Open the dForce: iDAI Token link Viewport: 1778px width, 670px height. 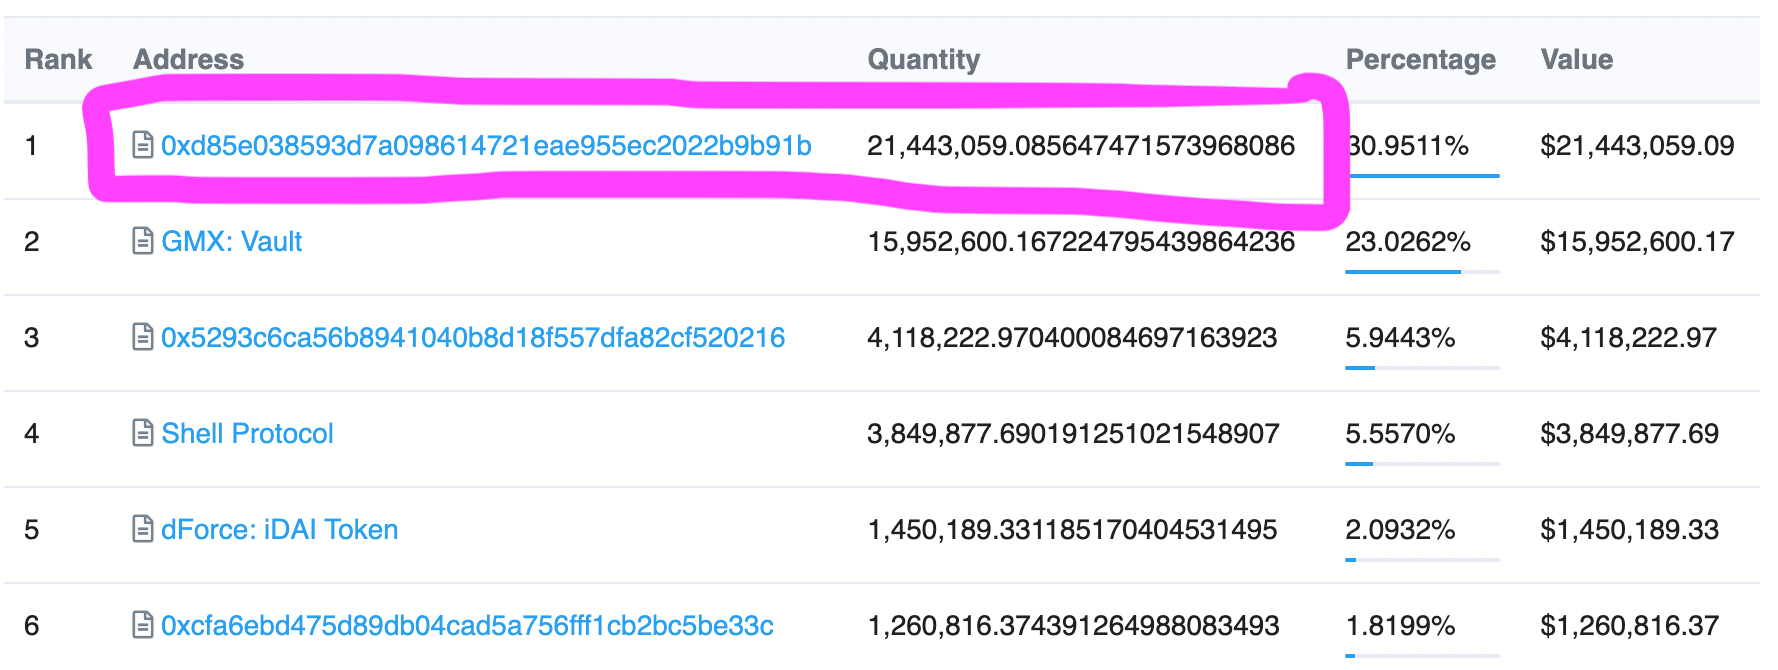coord(280,530)
